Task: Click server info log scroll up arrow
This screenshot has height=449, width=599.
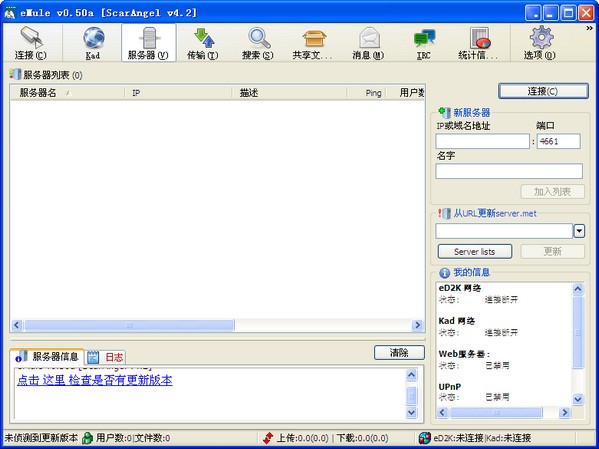Action: 411,375
